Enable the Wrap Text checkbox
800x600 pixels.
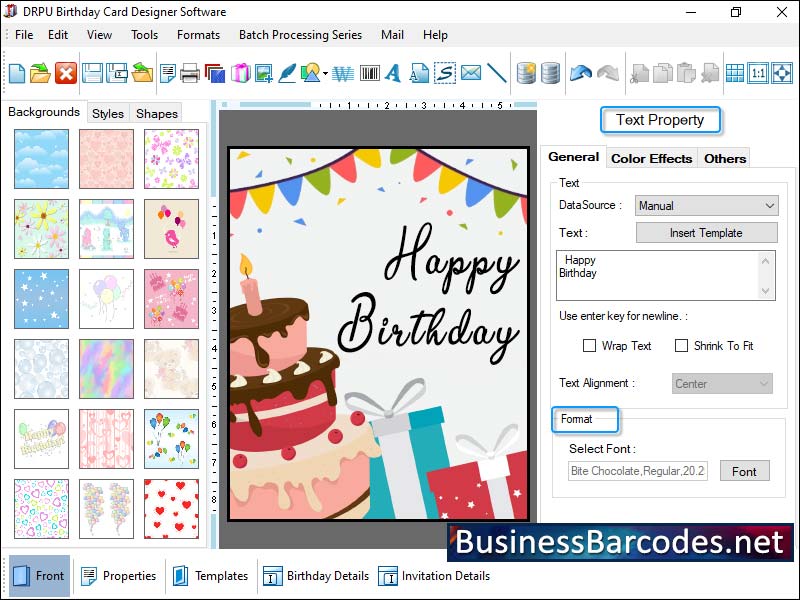pos(590,345)
